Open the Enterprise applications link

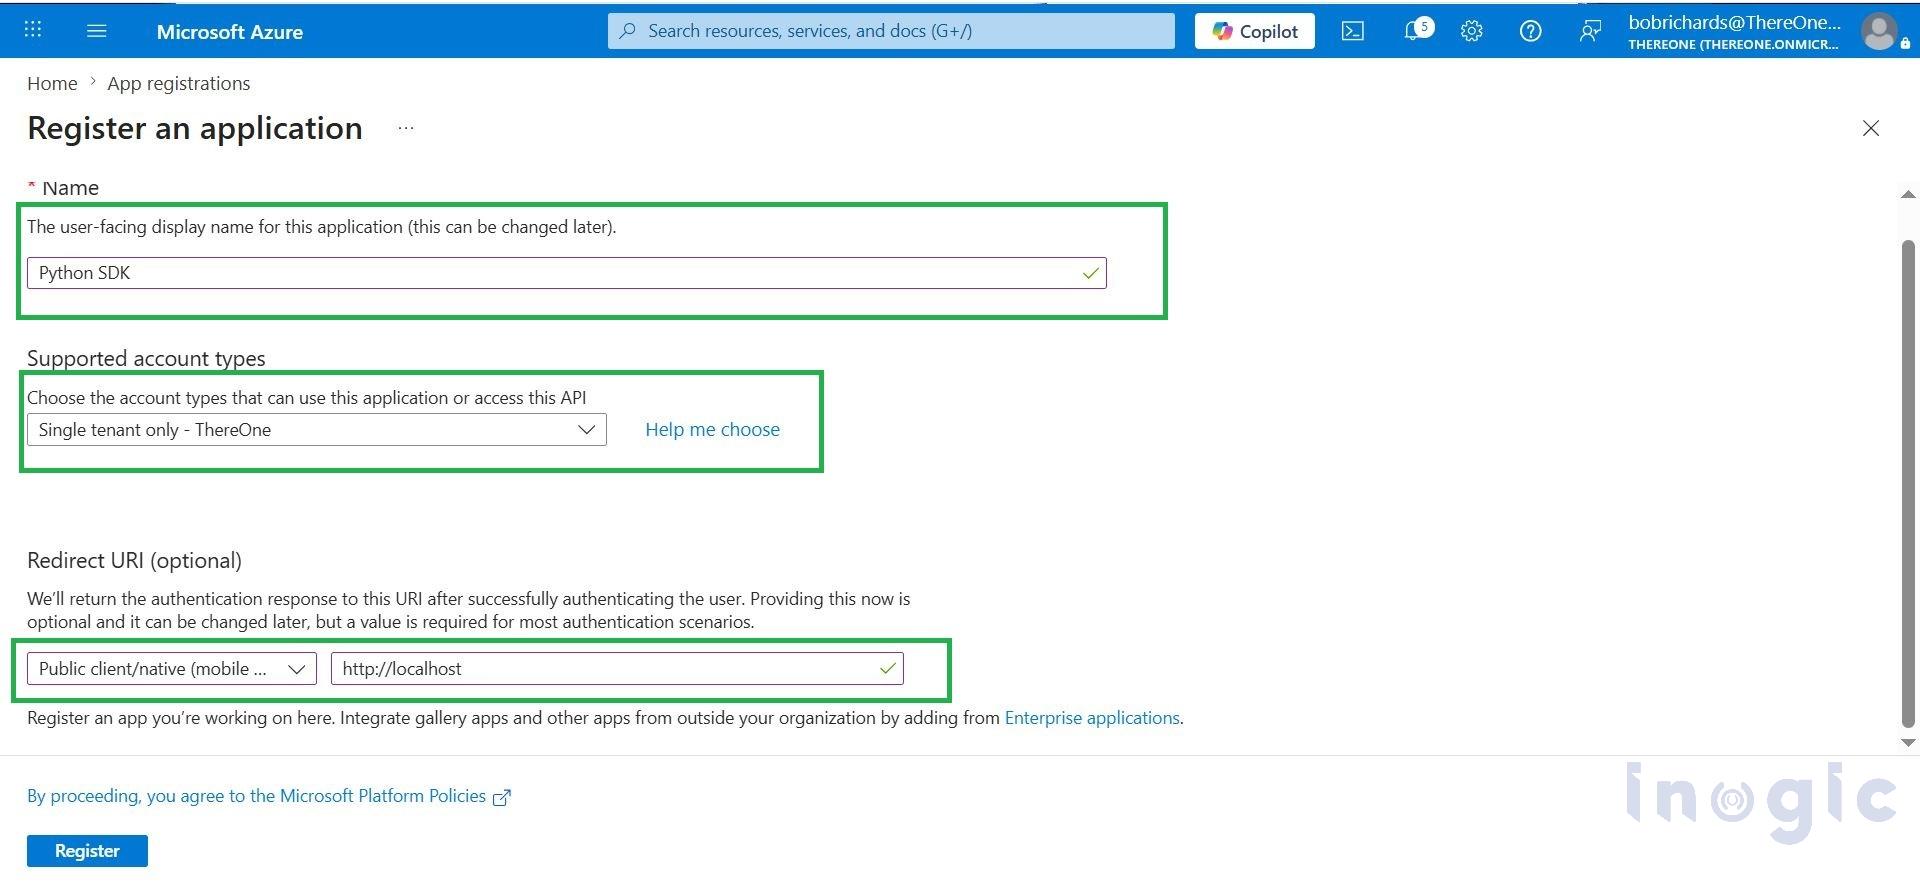click(x=1092, y=718)
